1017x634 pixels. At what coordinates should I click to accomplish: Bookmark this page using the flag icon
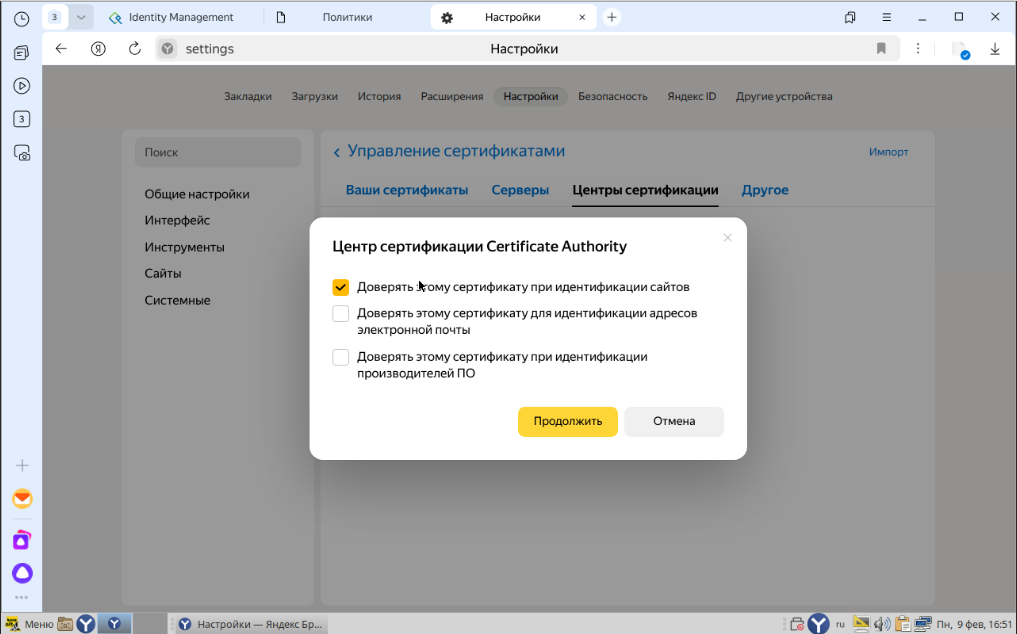[881, 48]
